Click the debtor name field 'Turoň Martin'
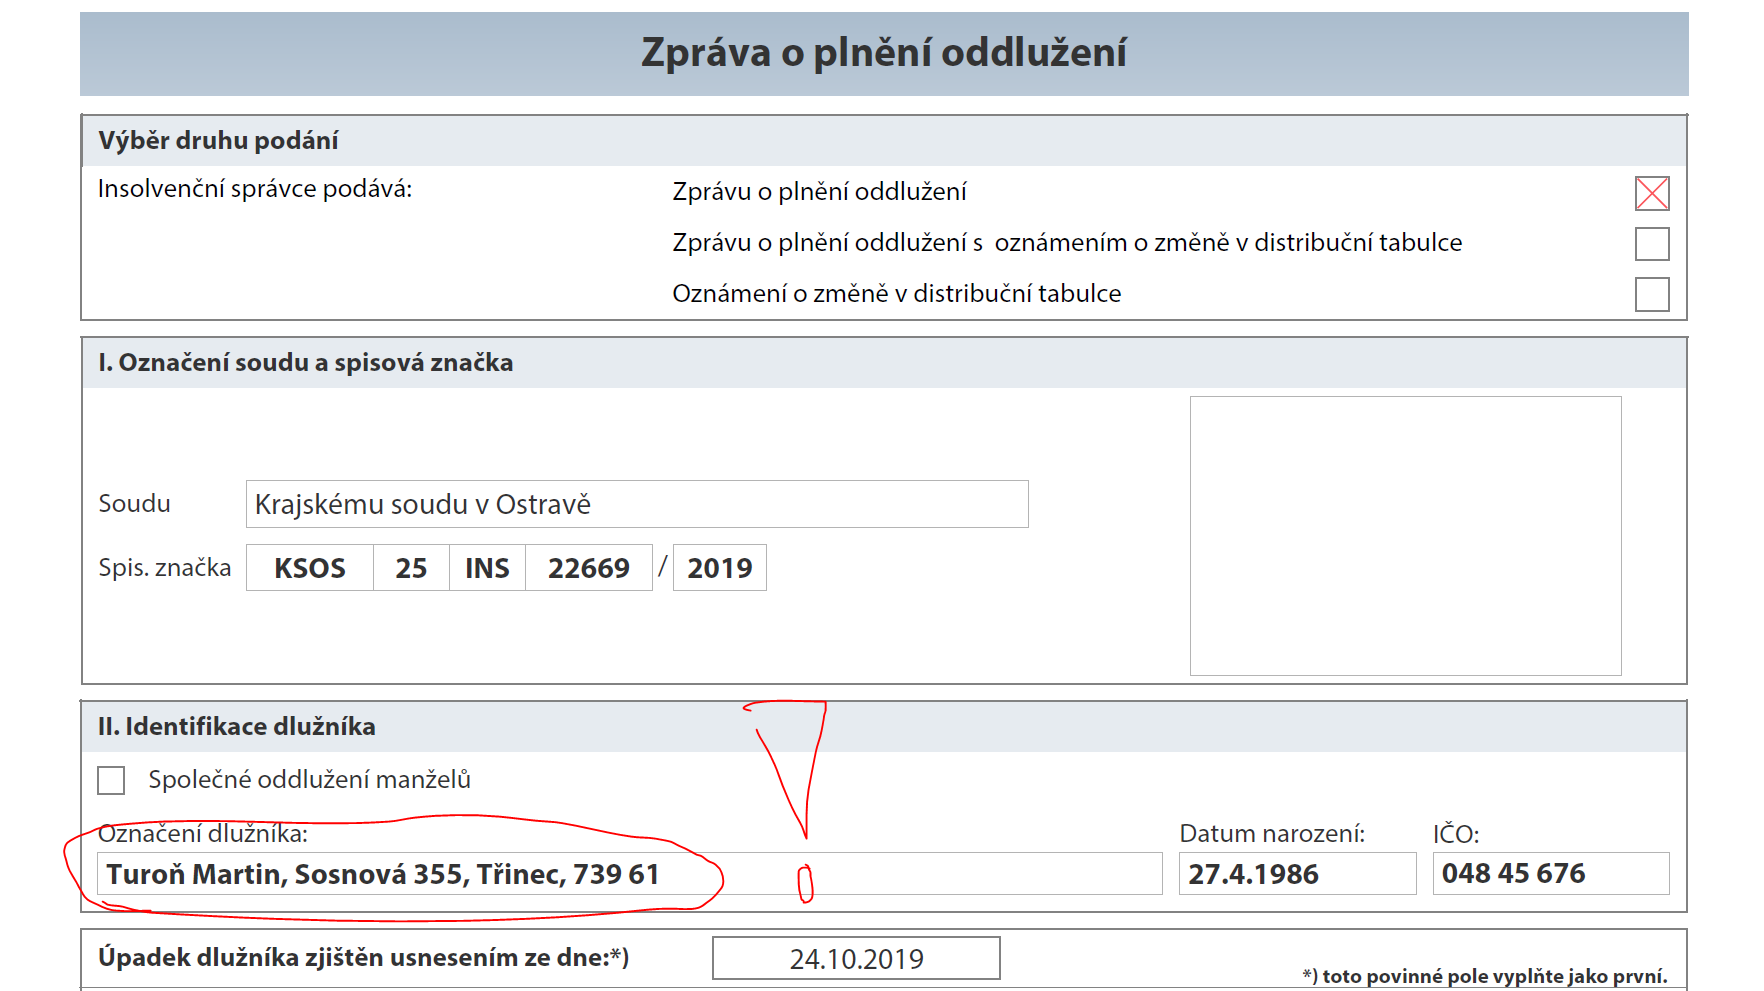This screenshot has width=1764, height=991. (x=630, y=874)
